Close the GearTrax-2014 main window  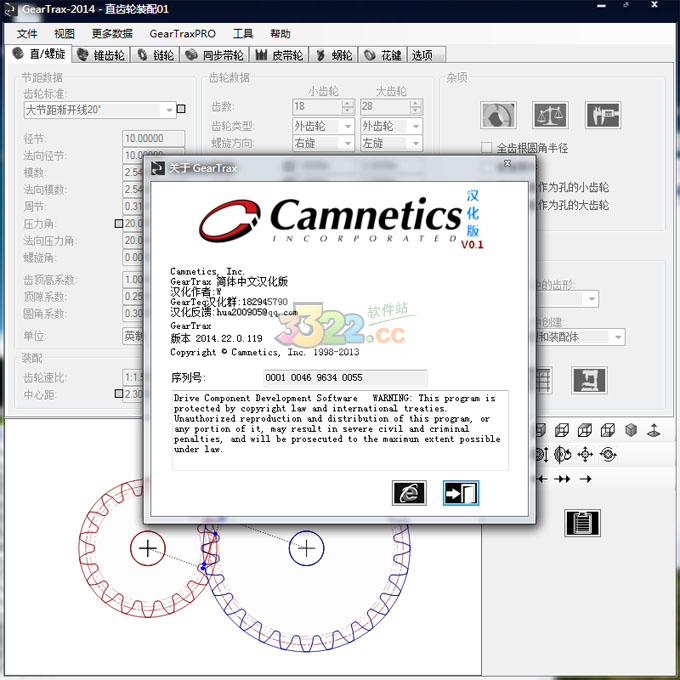(x=654, y=5)
